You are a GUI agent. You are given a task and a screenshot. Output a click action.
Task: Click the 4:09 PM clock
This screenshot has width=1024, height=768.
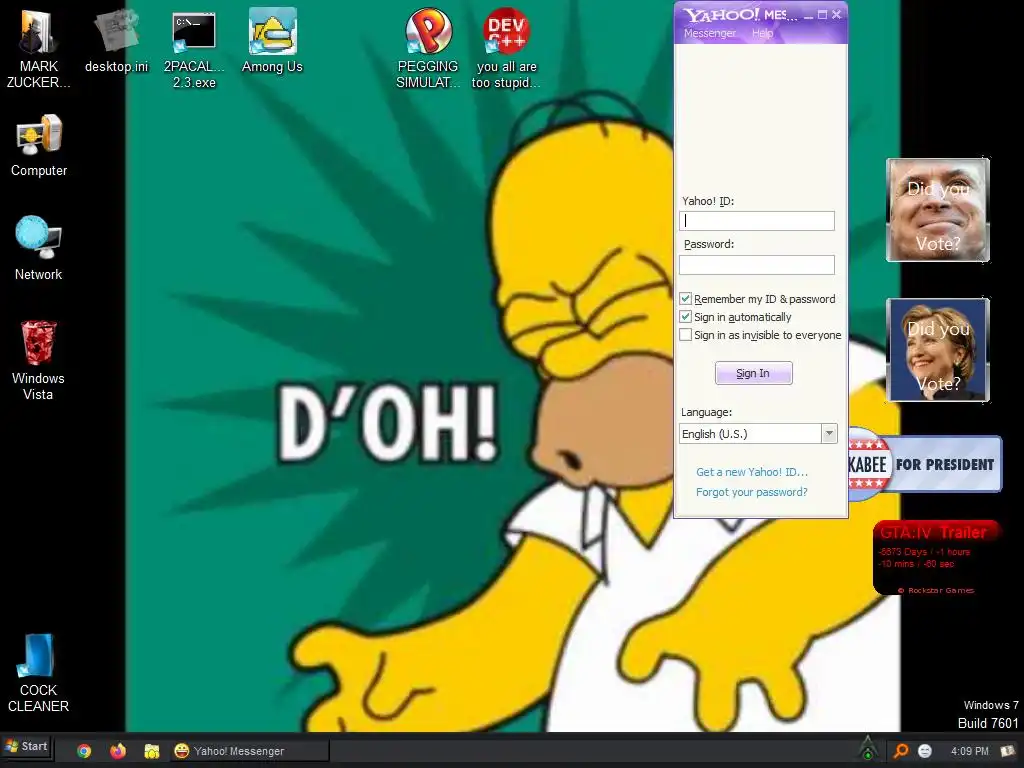(970, 751)
